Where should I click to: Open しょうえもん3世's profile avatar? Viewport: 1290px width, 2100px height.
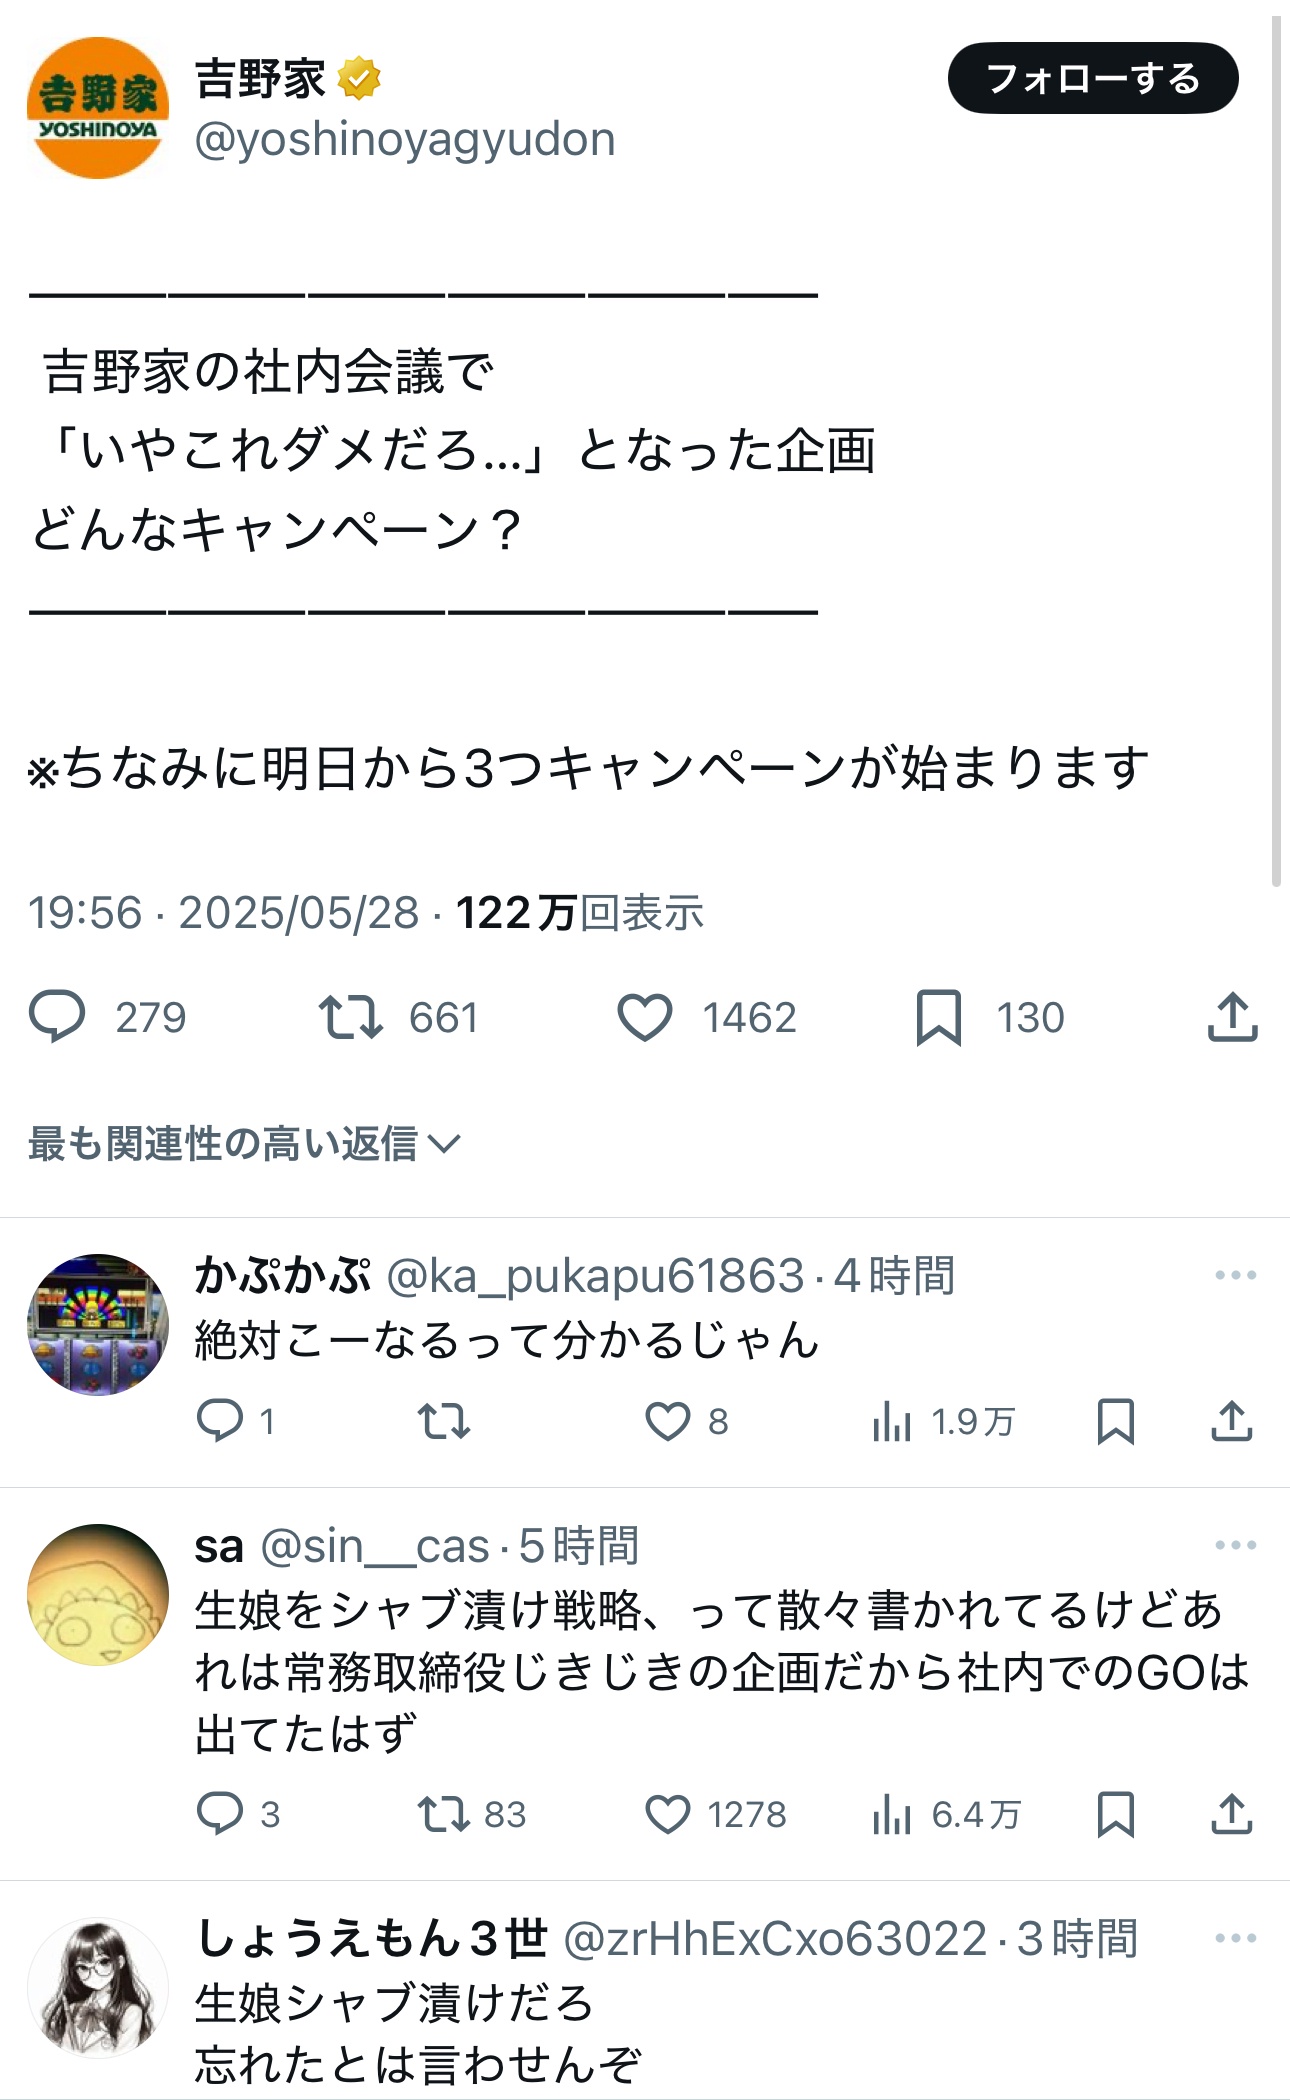(98, 1988)
